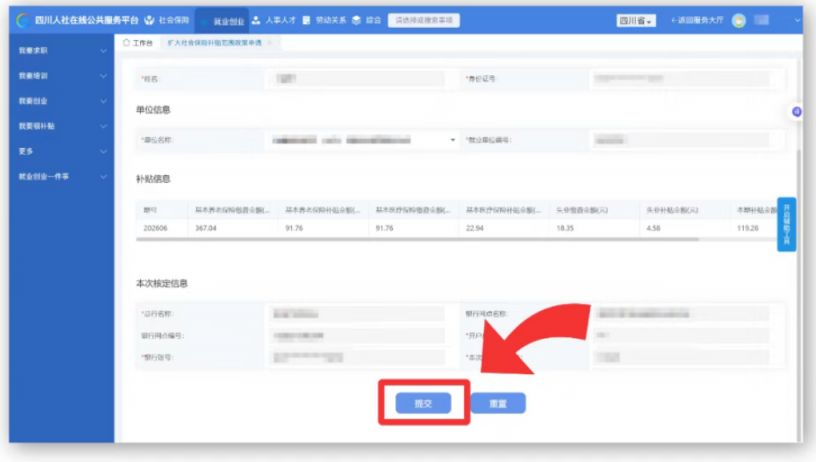Viewport: 816px width, 462px height.
Task: Click the 劳动关系 document icon
Action: coord(307,20)
